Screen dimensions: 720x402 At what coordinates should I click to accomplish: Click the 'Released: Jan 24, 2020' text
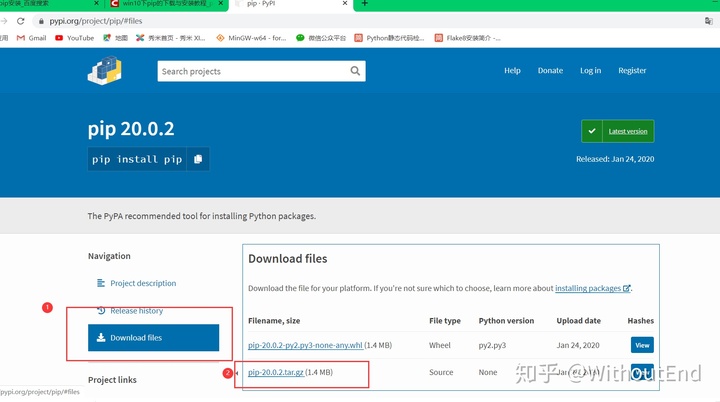click(x=615, y=159)
